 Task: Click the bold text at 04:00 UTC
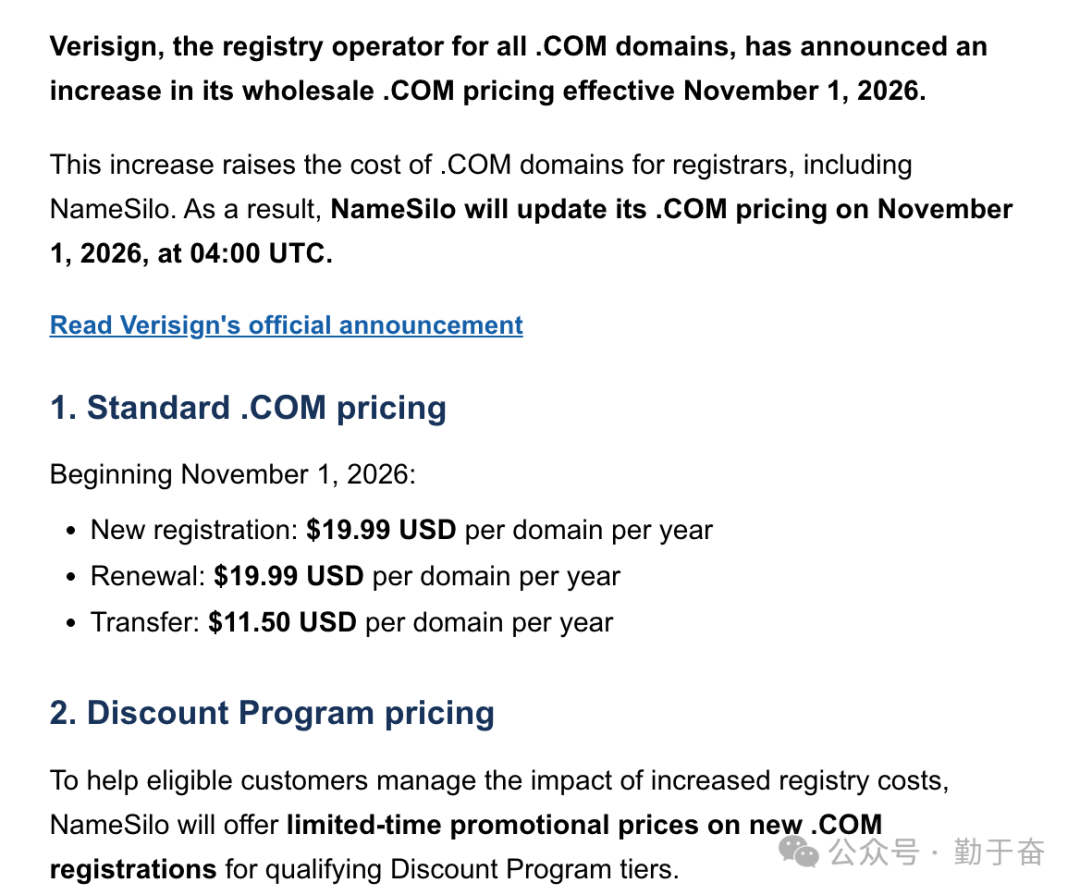[245, 254]
